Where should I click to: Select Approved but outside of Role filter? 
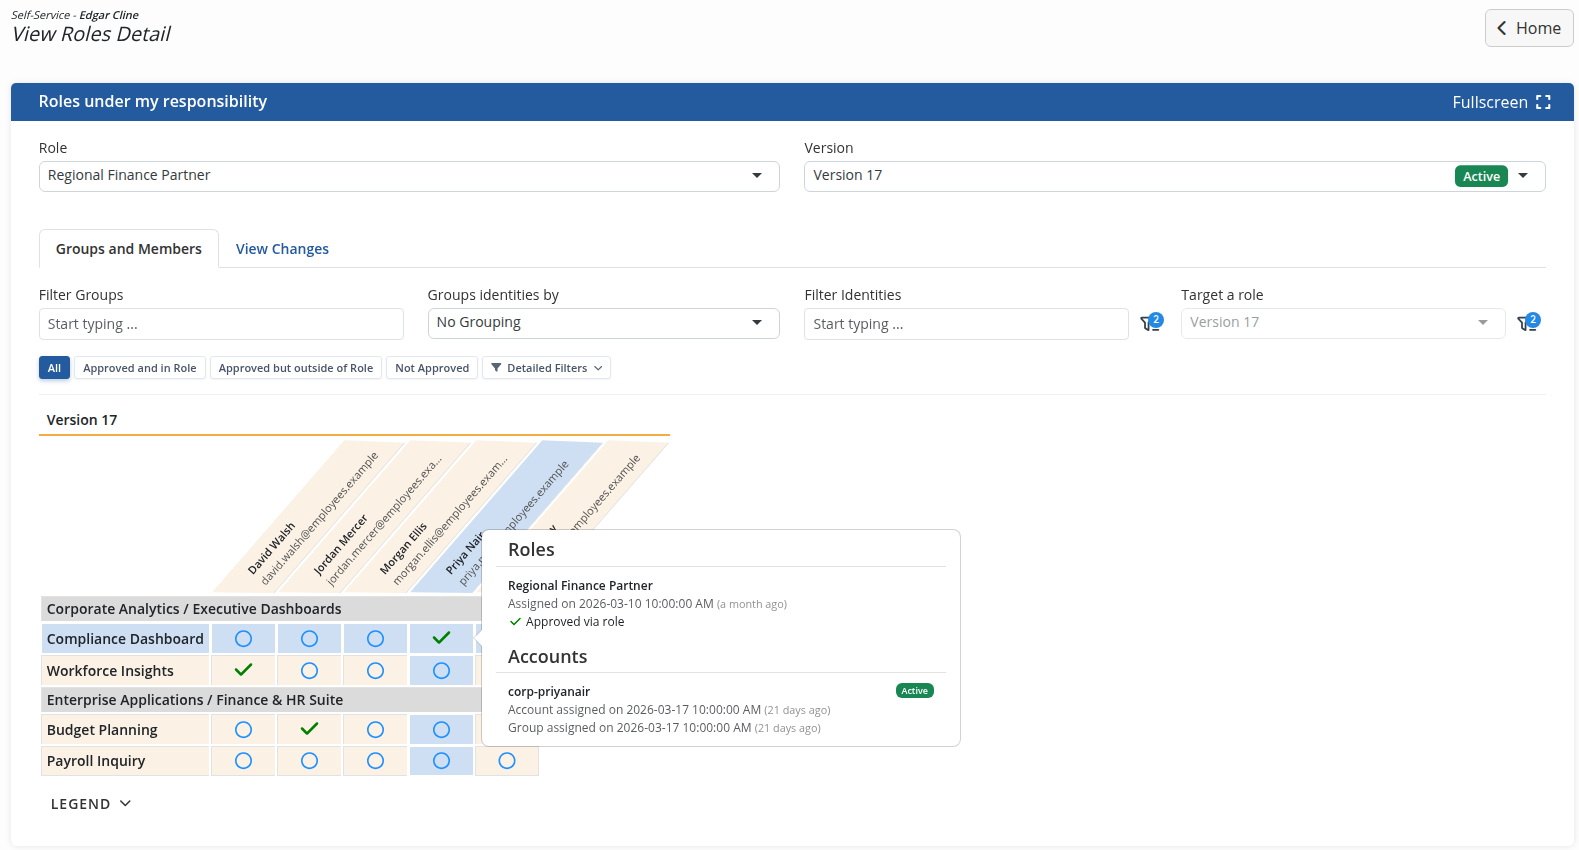pos(296,368)
